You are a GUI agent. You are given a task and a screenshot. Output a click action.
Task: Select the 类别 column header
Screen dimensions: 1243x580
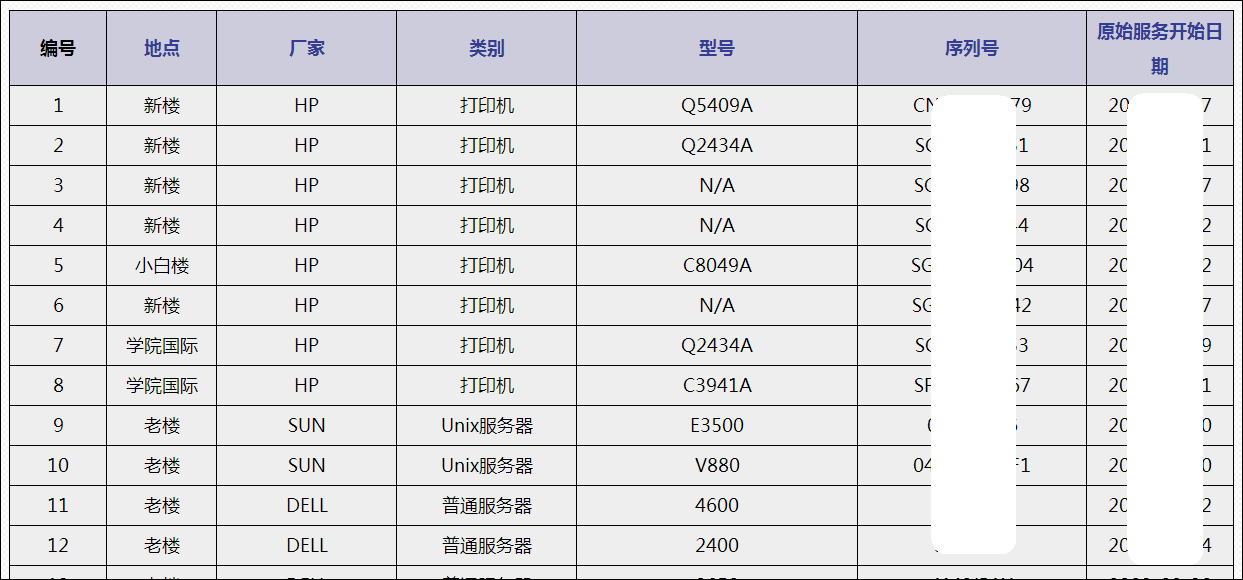point(487,48)
